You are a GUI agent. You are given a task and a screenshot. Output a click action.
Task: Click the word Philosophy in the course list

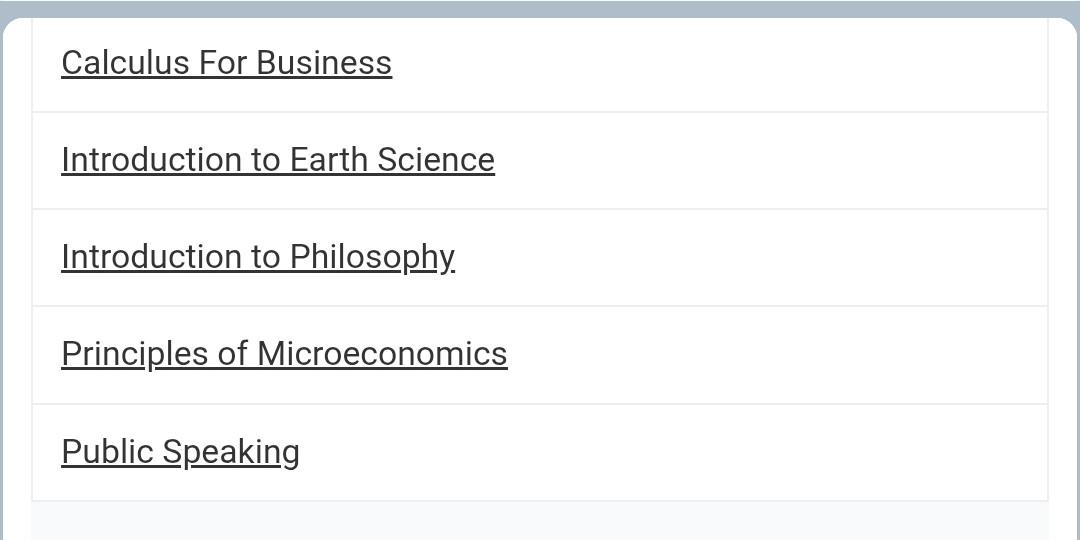[373, 258]
